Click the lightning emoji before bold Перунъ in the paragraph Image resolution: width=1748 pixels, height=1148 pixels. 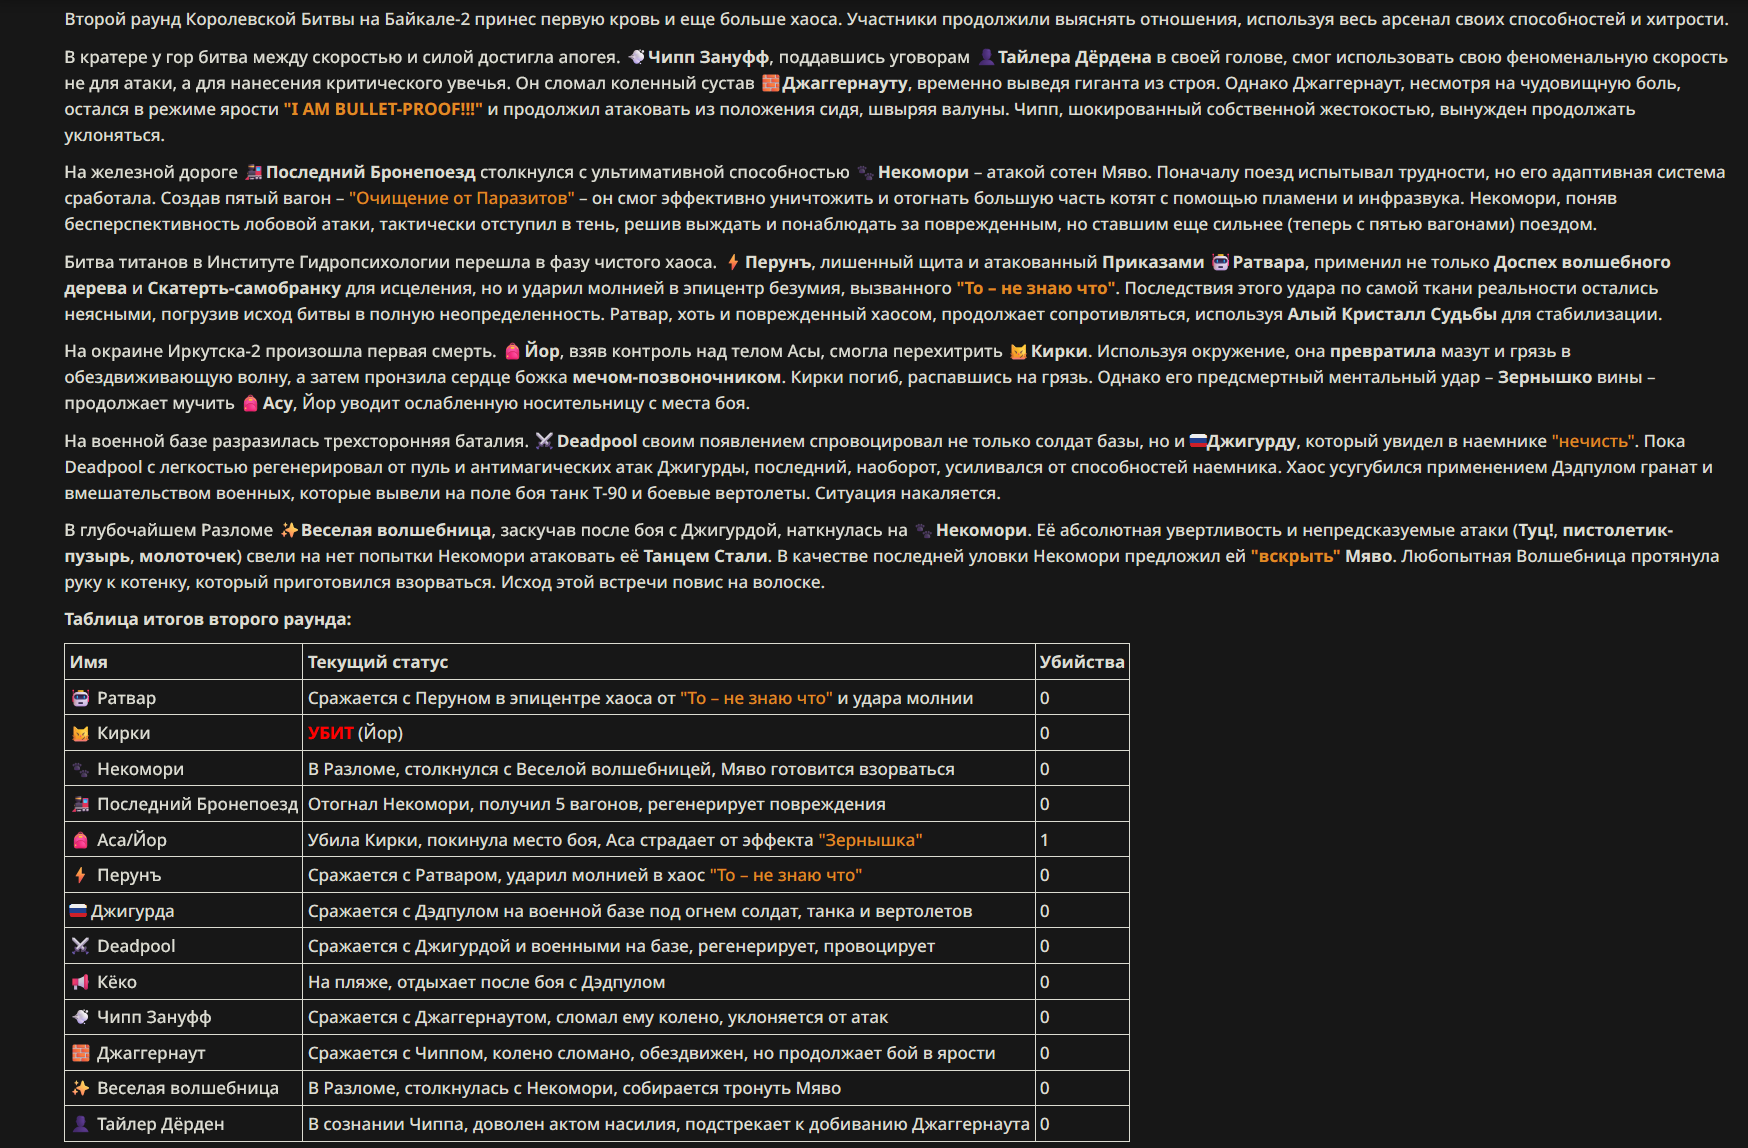point(733,262)
